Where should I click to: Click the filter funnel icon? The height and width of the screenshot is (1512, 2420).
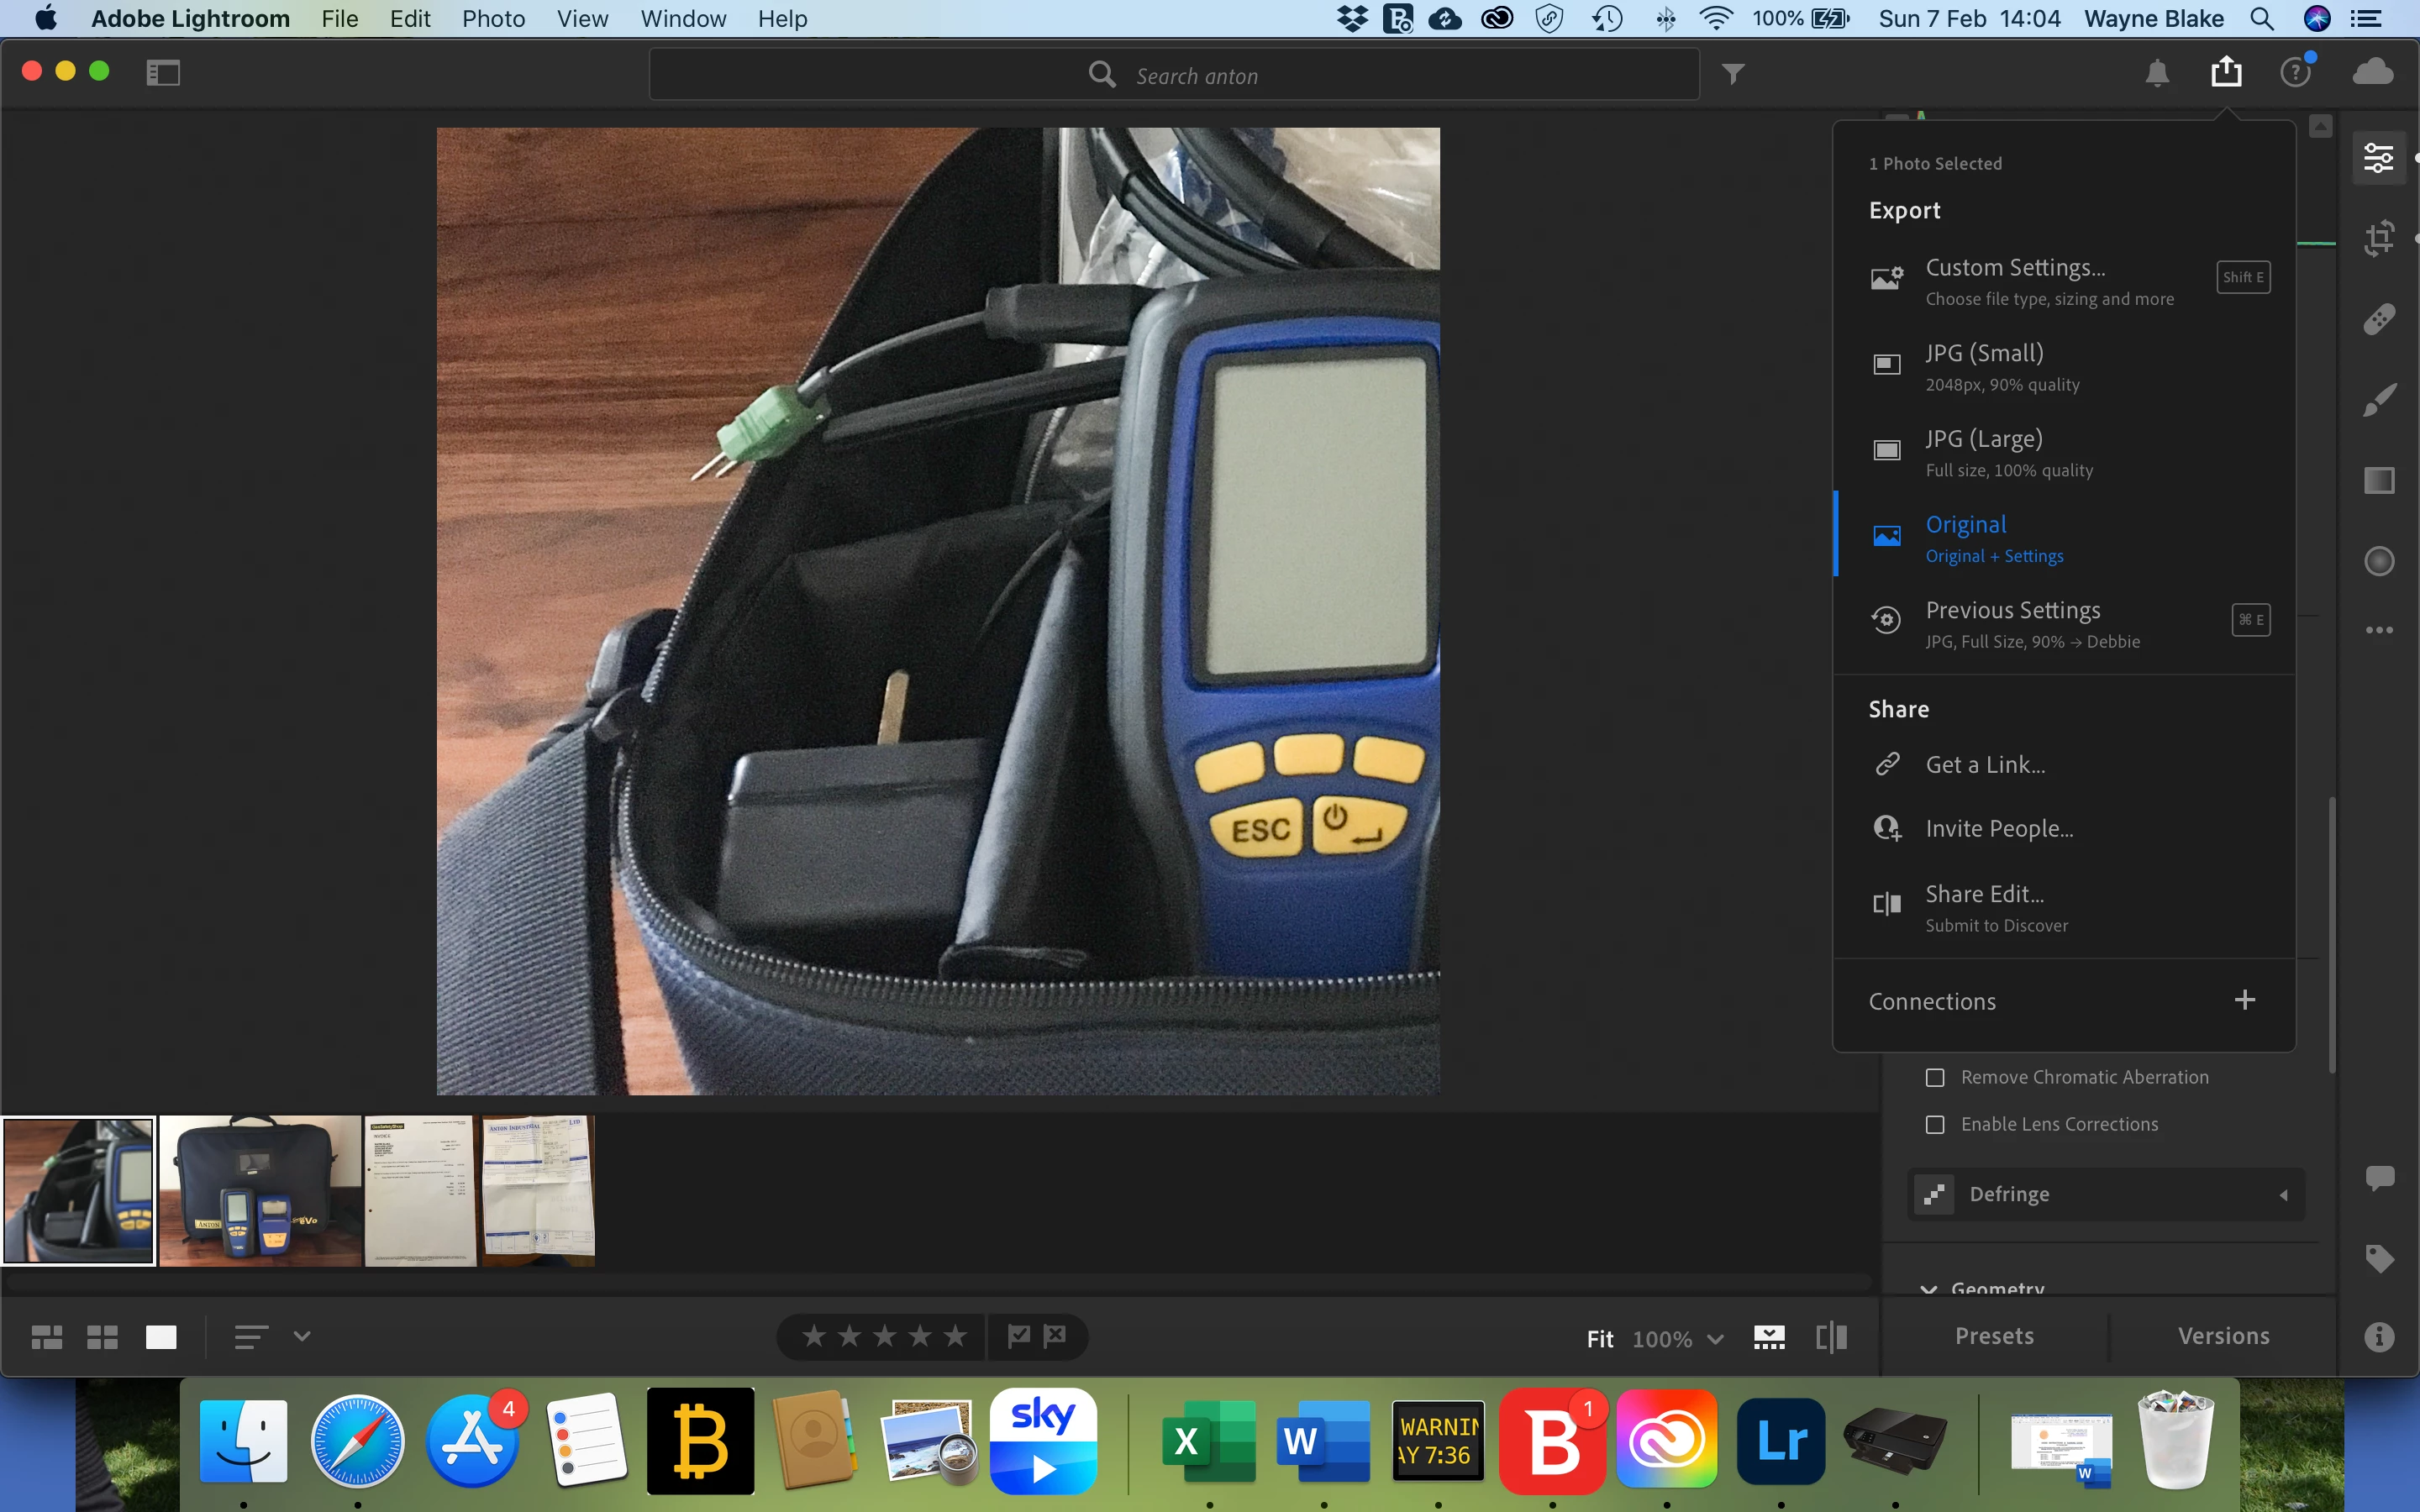click(x=1733, y=74)
